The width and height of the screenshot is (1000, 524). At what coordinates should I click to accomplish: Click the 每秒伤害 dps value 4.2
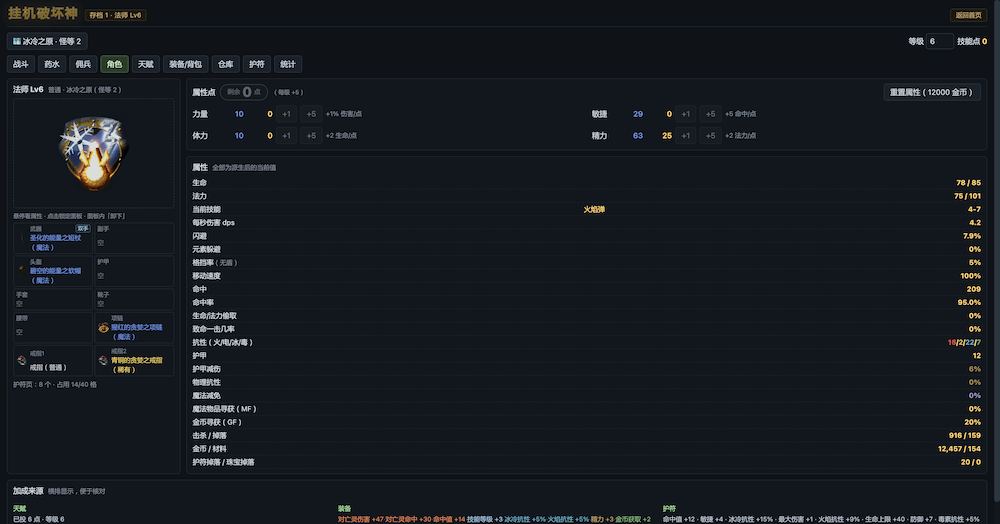tap(974, 223)
